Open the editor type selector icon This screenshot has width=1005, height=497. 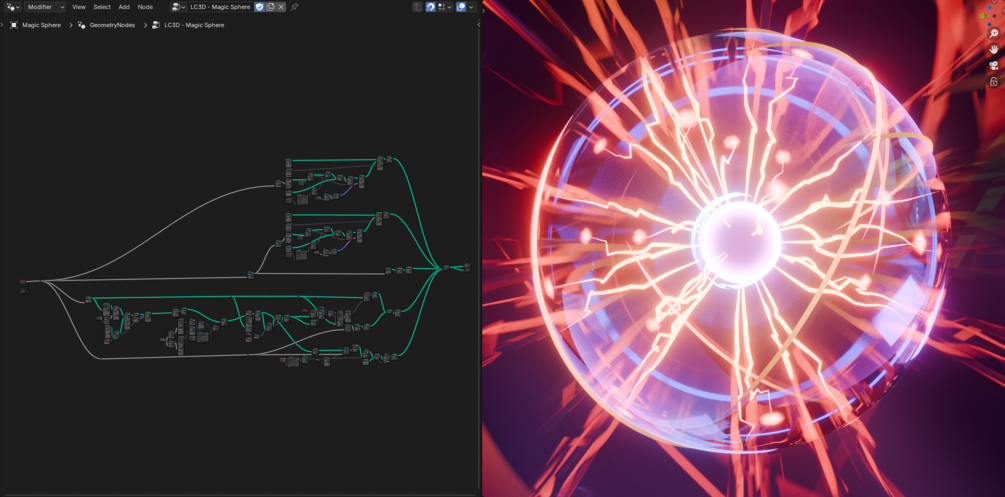click(x=12, y=7)
